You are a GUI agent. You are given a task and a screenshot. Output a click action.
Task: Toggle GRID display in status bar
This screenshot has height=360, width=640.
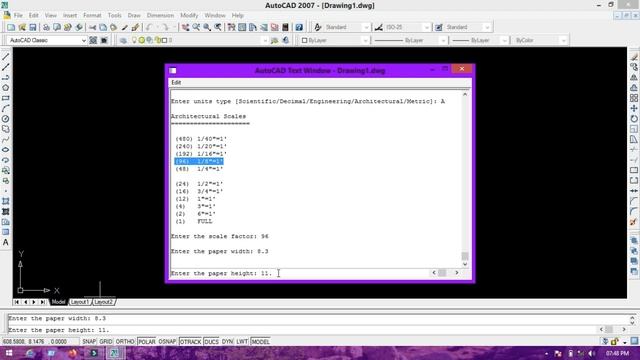[x=106, y=342]
